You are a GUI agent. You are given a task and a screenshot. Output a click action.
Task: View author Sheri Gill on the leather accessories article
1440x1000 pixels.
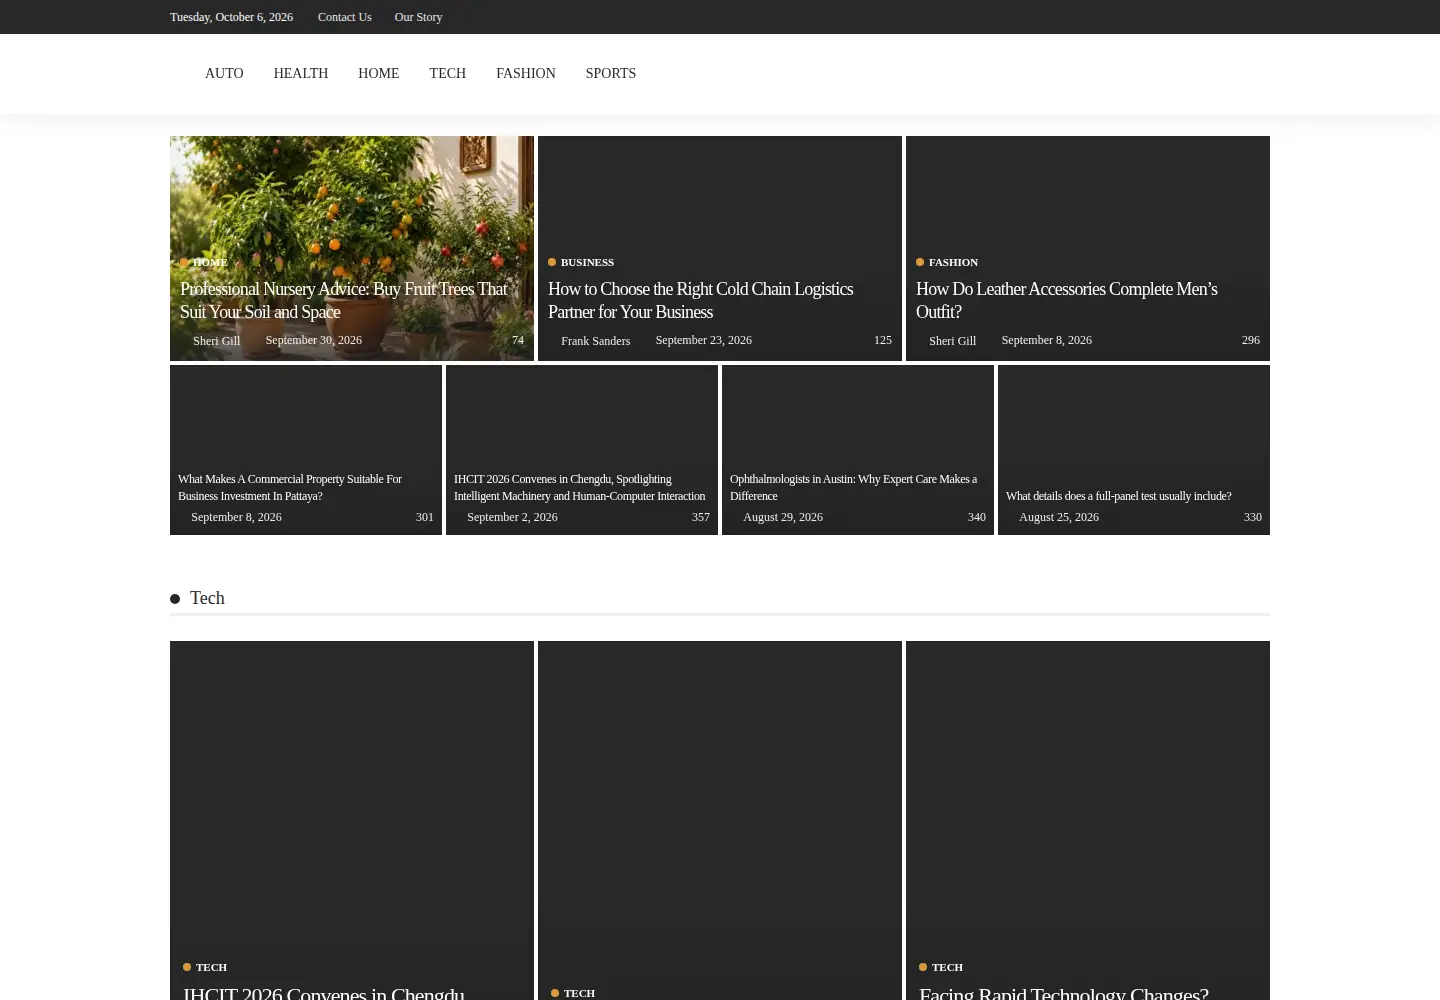(x=952, y=341)
